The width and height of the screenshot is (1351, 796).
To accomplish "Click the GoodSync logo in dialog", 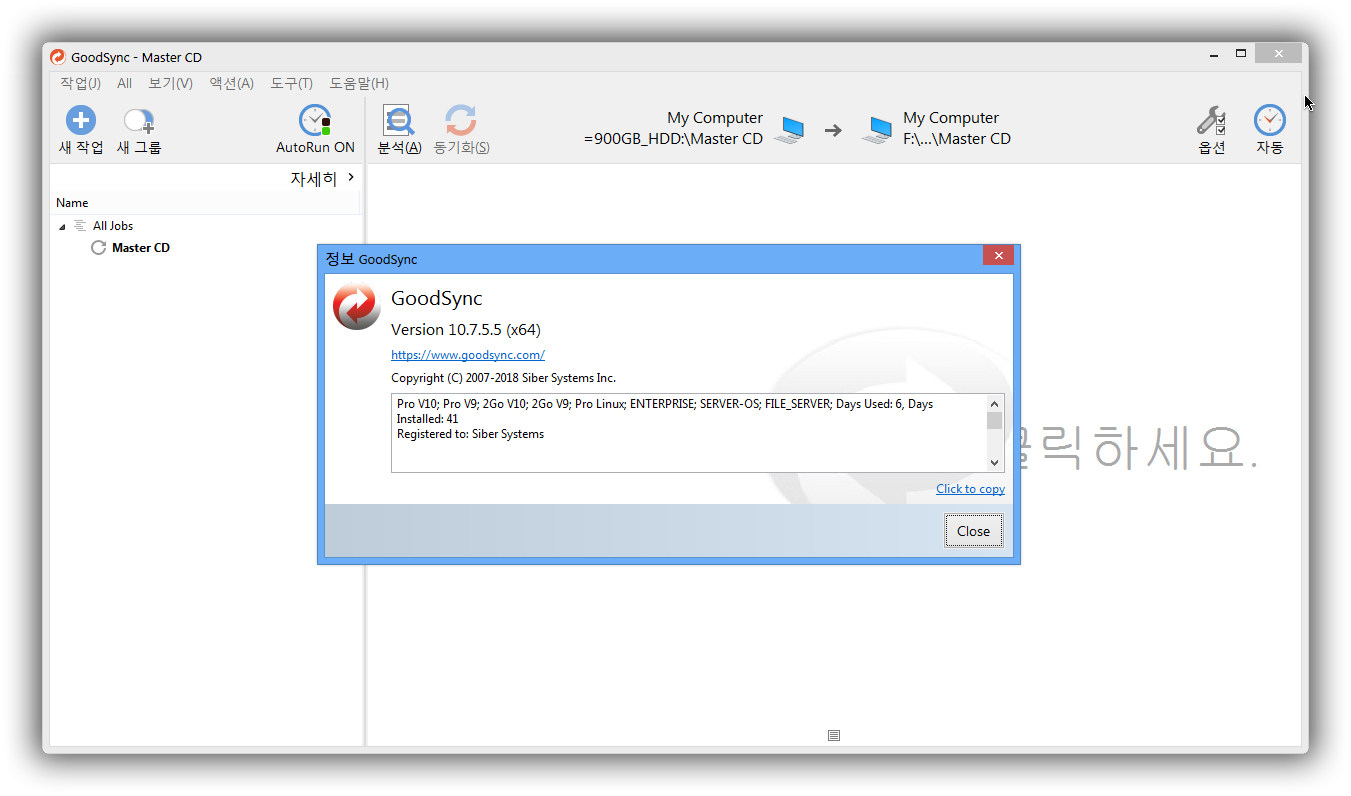I will pos(357,306).
